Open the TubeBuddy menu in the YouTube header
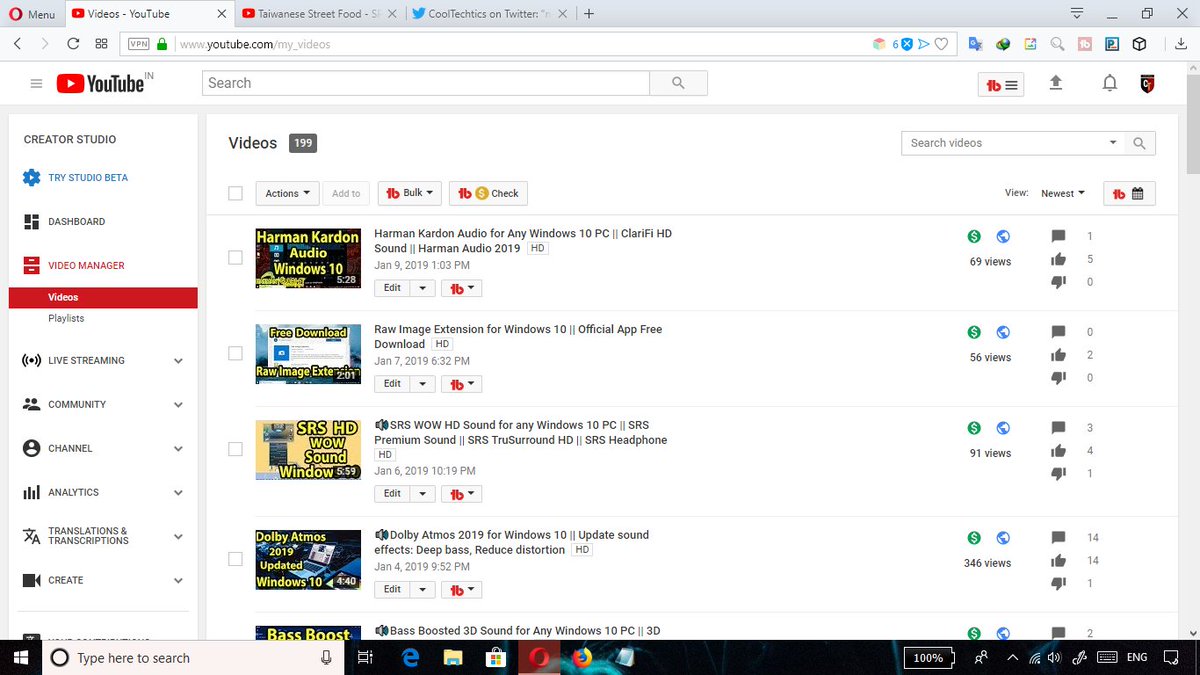Image resolution: width=1200 pixels, height=675 pixels. [1001, 85]
